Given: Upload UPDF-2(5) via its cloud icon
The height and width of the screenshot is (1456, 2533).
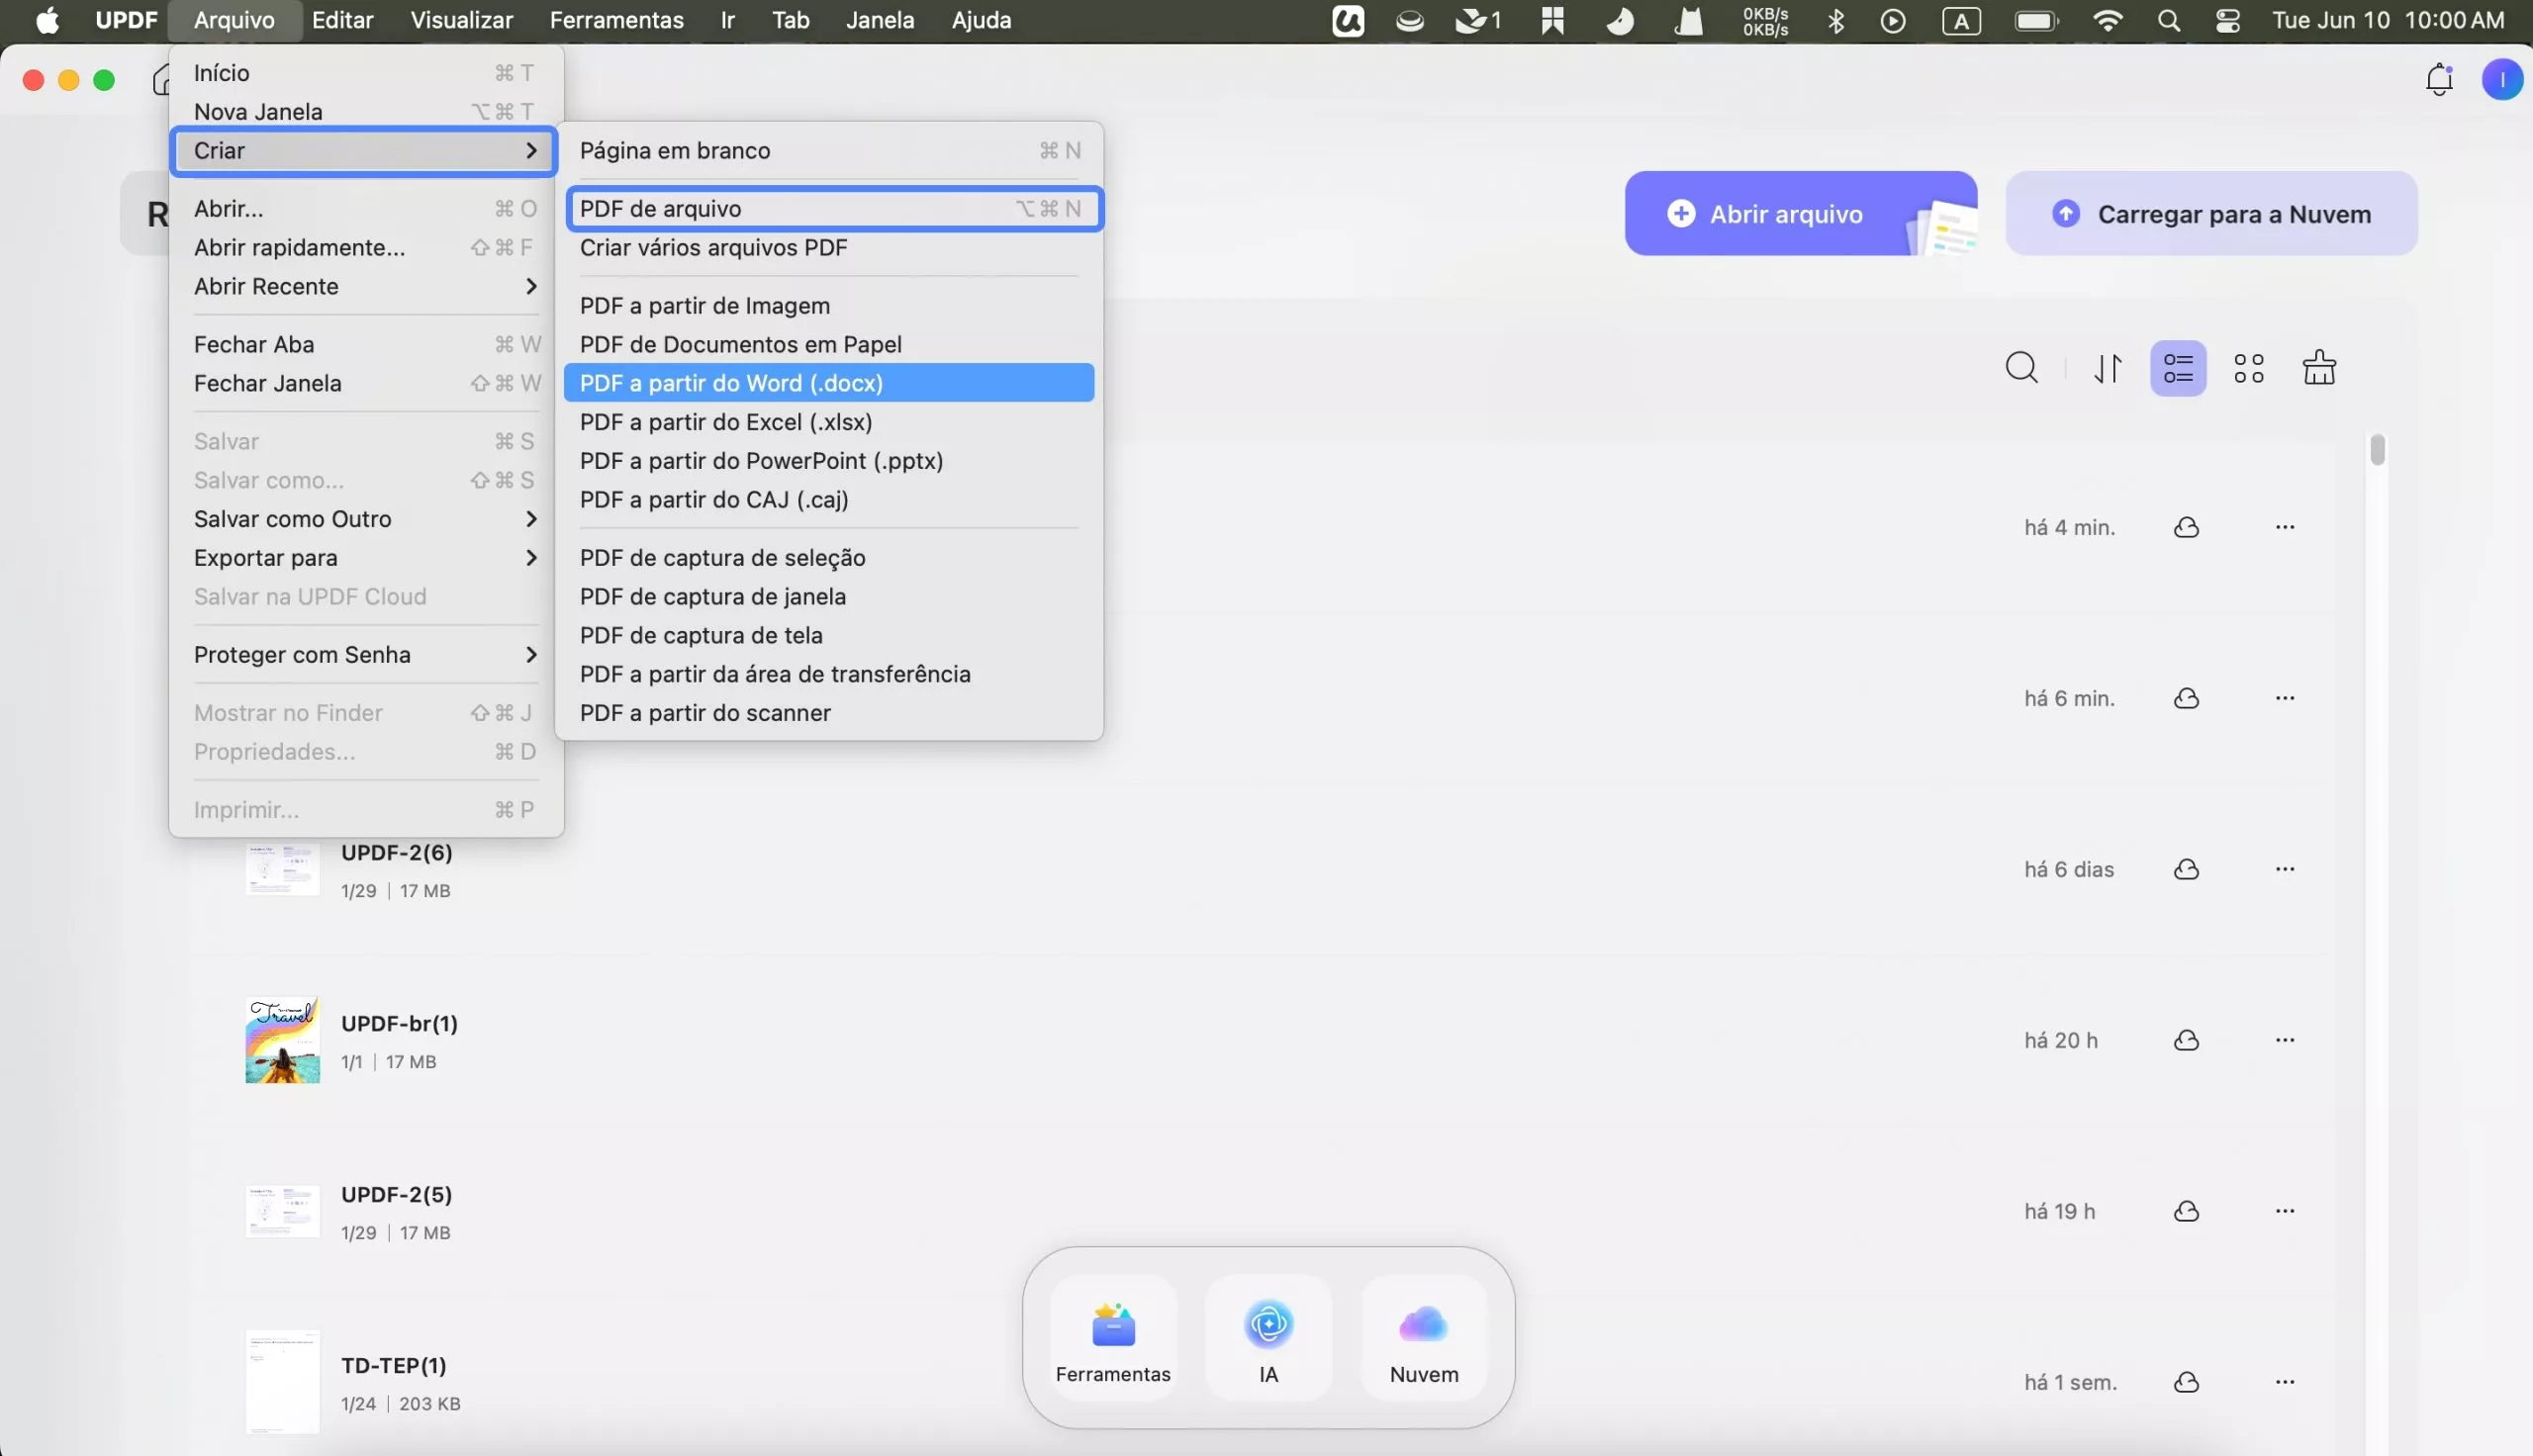Looking at the screenshot, I should tap(2187, 1211).
